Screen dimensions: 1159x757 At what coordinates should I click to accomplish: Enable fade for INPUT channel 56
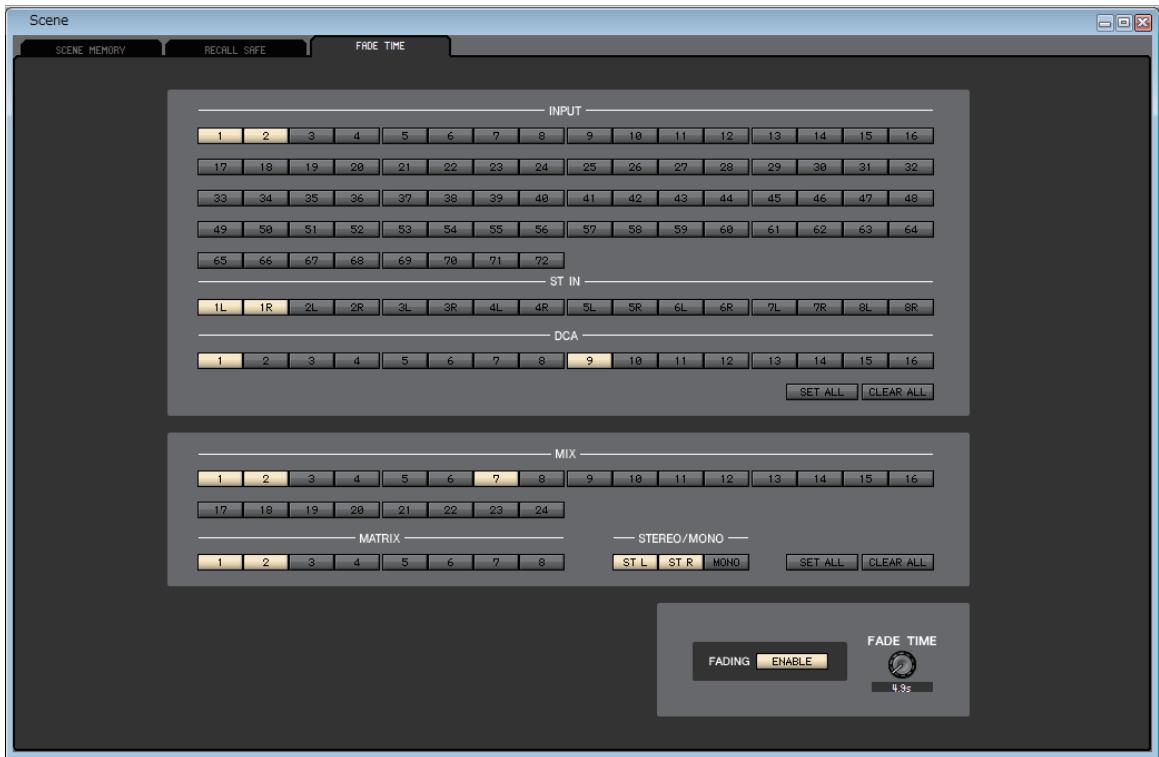click(x=542, y=229)
